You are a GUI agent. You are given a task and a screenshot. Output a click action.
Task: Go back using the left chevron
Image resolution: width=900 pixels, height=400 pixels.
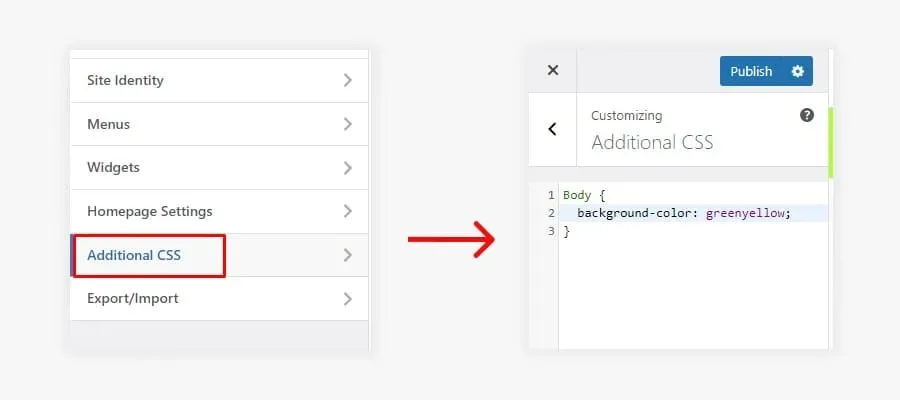552,129
